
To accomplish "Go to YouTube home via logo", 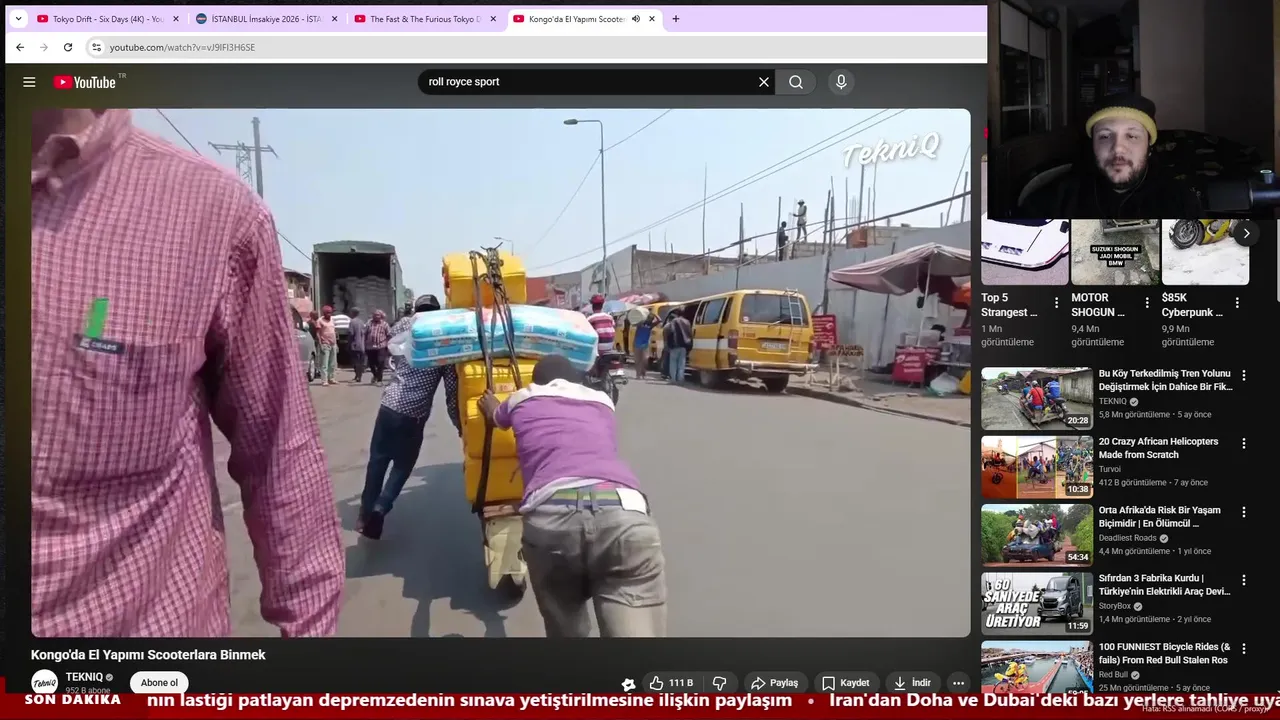I will [x=85, y=82].
